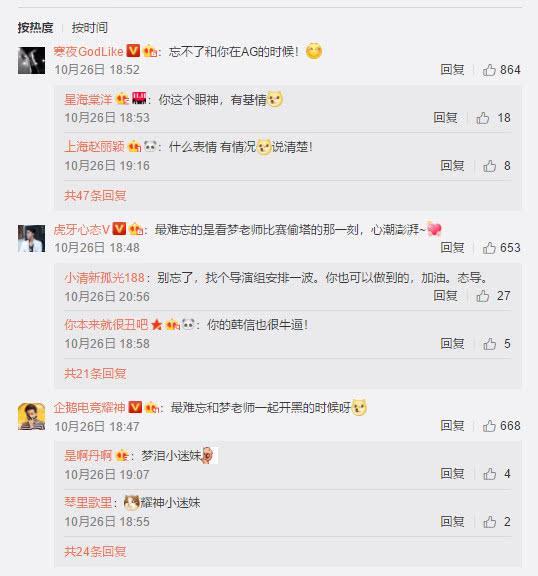Image resolution: width=538 pixels, height=576 pixels.
Task: Expand 共21条回复 replies
Action: pos(95,374)
